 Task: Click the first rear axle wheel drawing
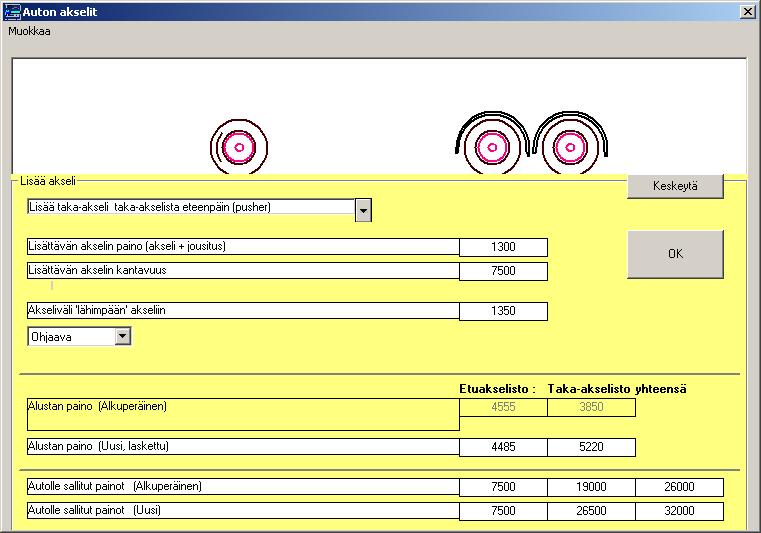492,145
